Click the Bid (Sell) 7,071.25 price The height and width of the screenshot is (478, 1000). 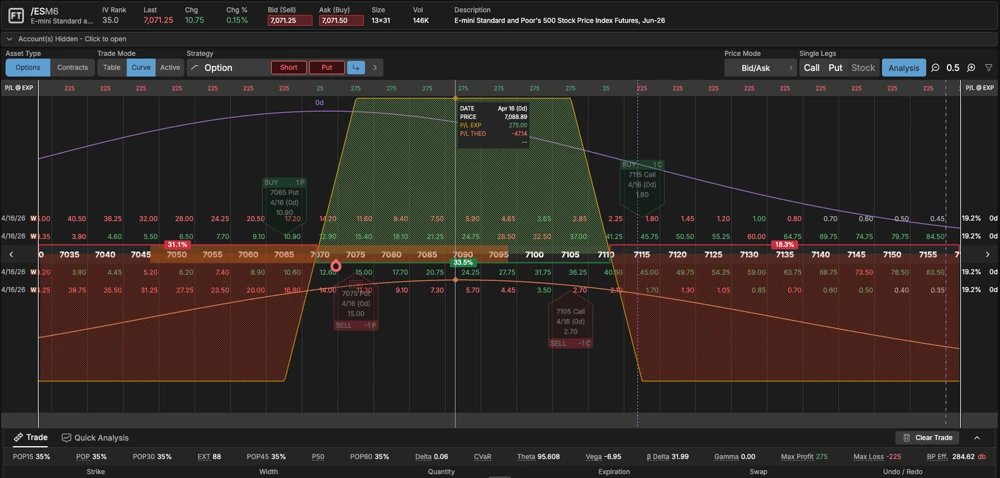pos(290,20)
